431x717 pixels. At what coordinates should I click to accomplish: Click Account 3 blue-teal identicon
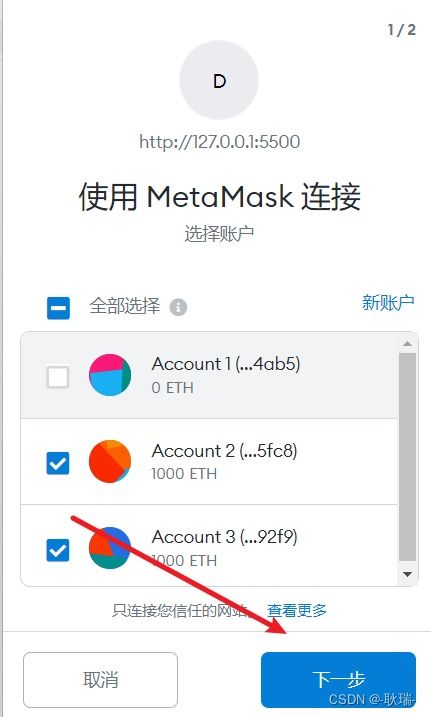click(x=110, y=548)
